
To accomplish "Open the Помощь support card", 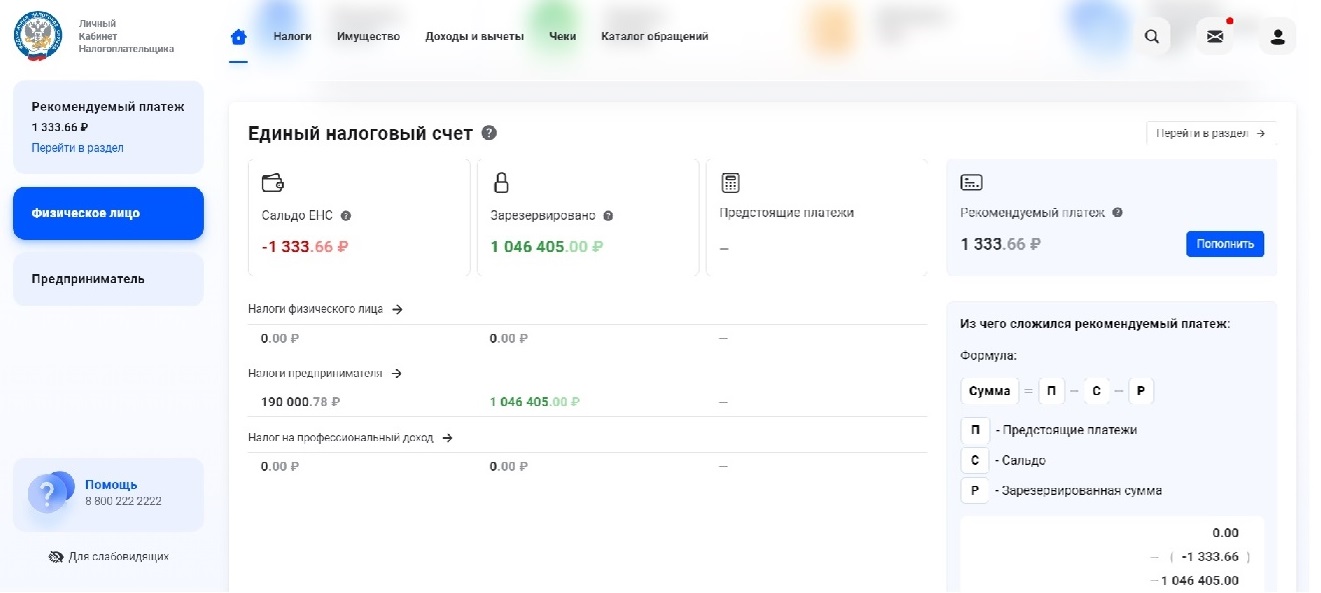I will click(x=108, y=493).
